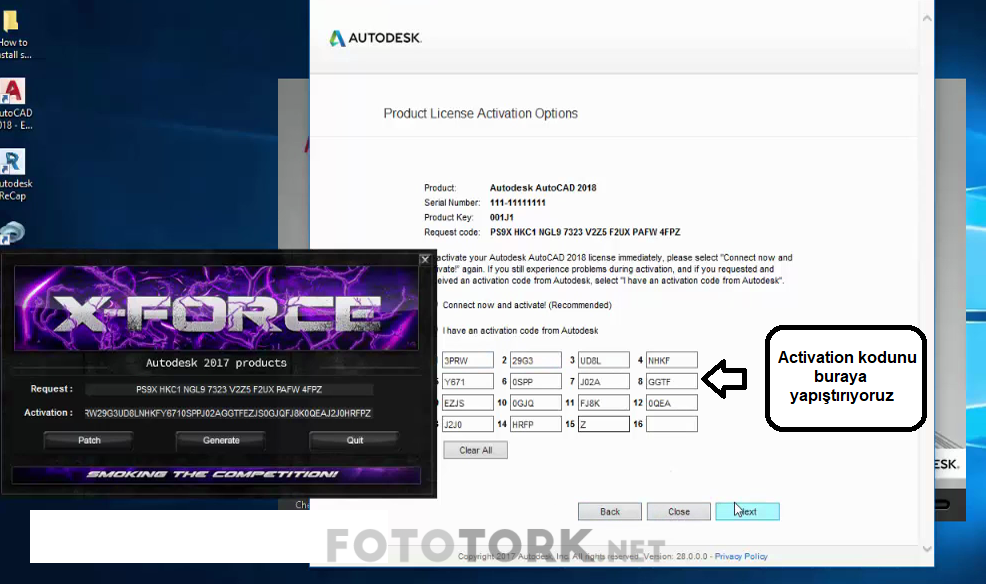
Task: Click the serial number 111-11111111
Action: 518,202
